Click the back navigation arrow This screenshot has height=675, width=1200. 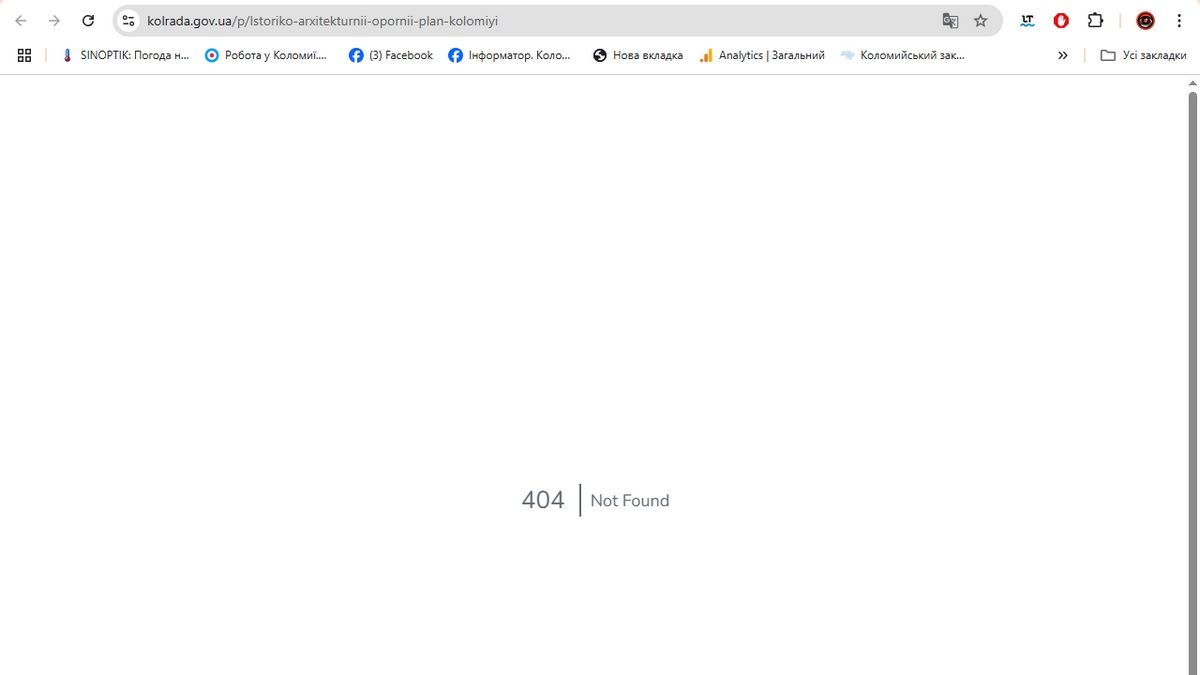[21, 21]
